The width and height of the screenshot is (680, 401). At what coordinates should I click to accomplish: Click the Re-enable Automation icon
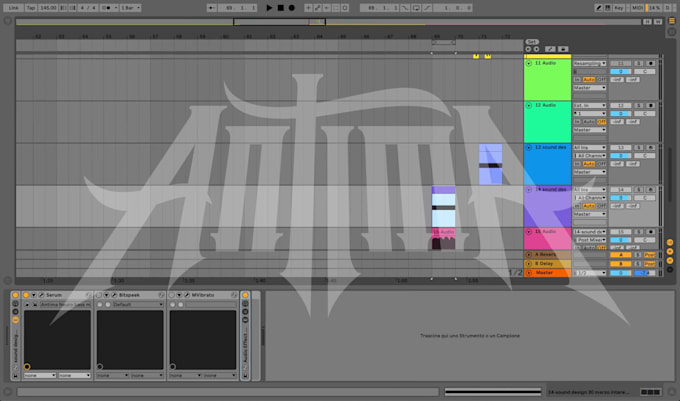[327, 8]
